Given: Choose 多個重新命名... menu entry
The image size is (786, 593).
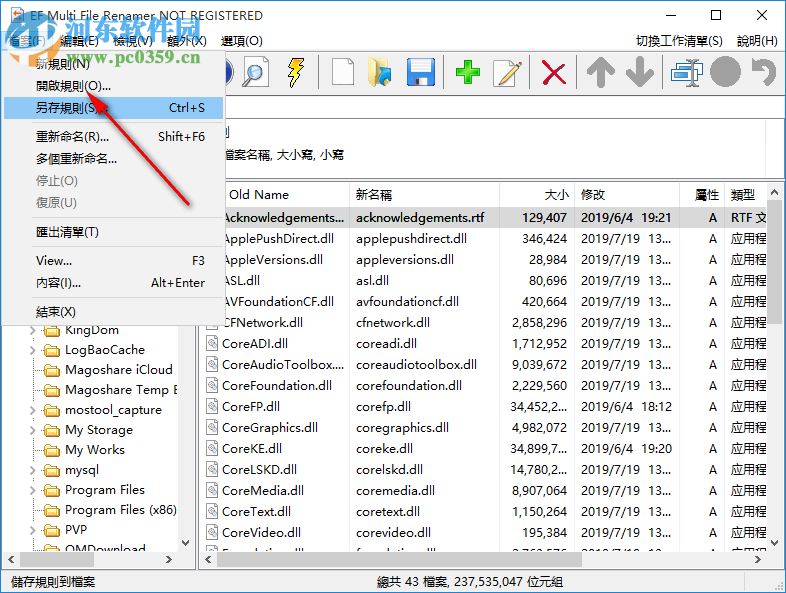Looking at the screenshot, I should coord(113,159).
